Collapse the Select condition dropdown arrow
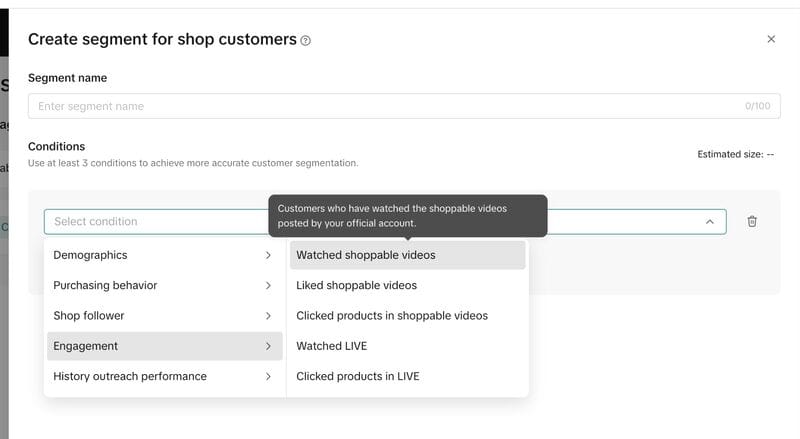This screenshot has height=439, width=800. 709,221
